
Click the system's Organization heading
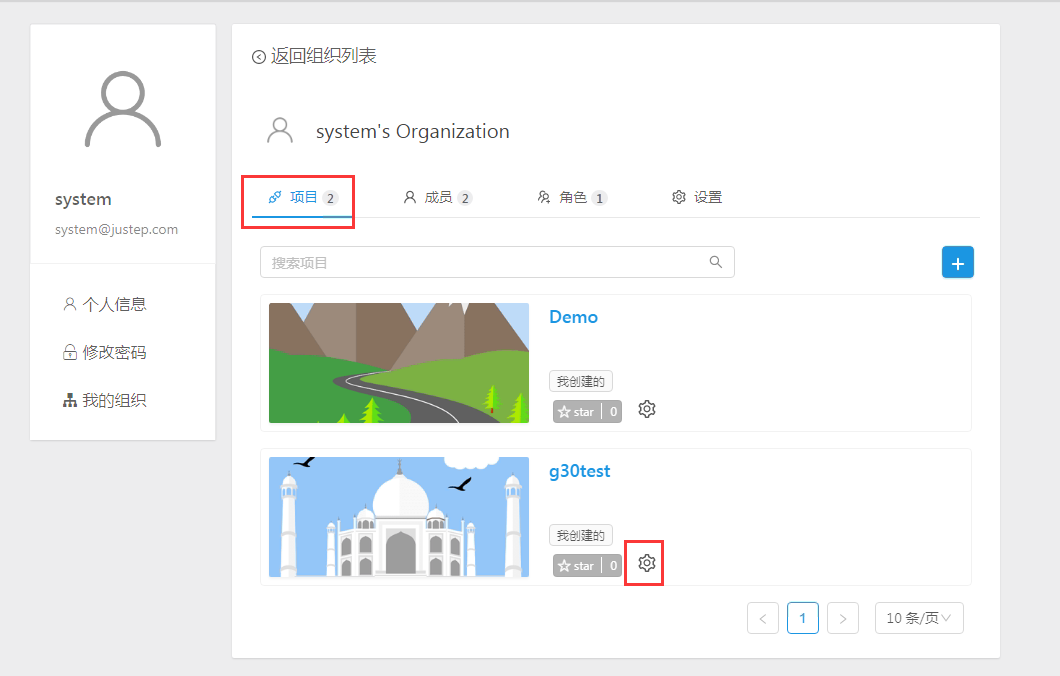[412, 131]
